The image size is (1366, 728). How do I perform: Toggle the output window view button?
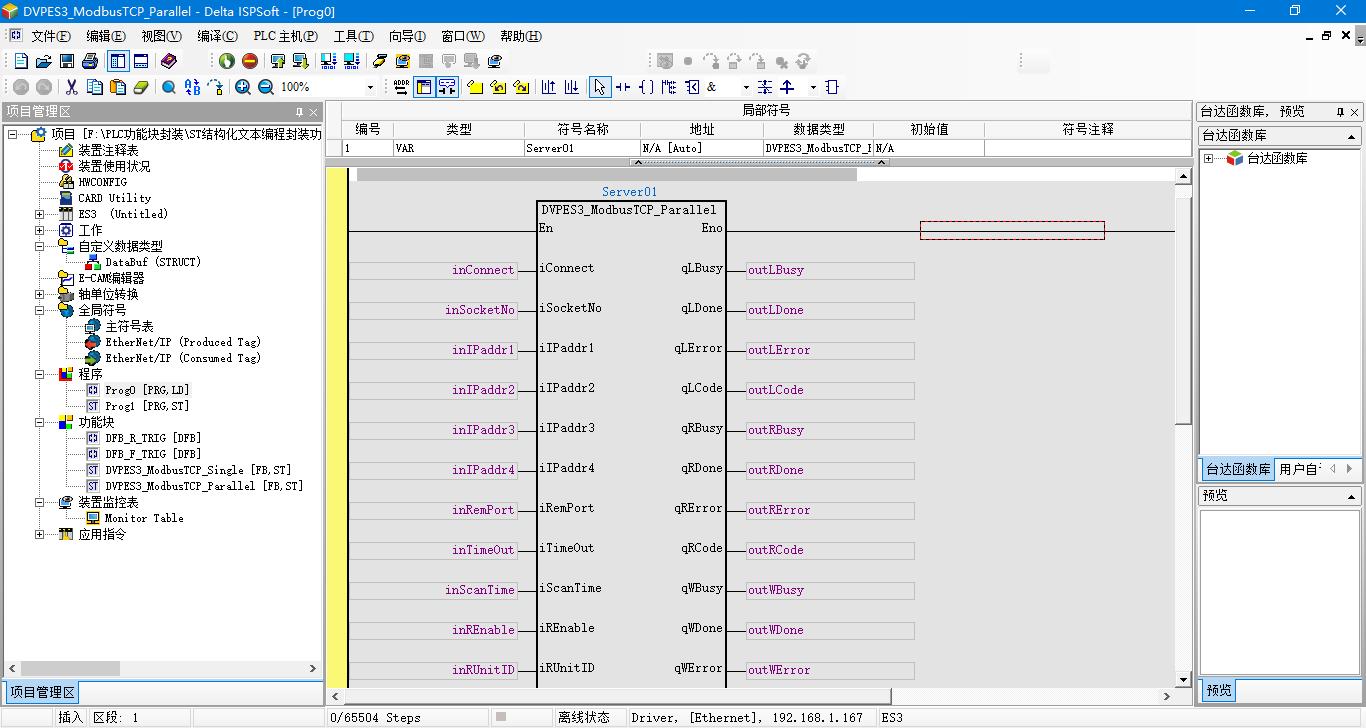[141, 62]
